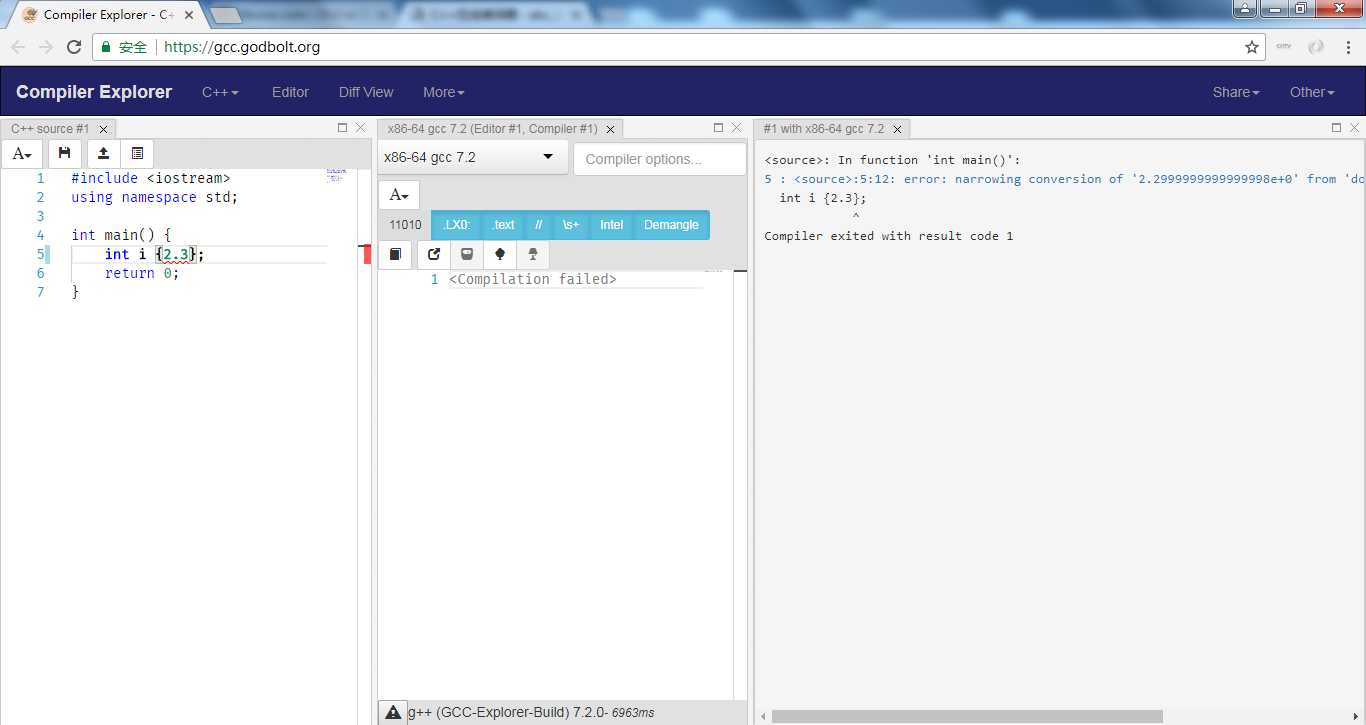The width and height of the screenshot is (1366, 725).
Task: Maximize the compiler pane
Action: 718,128
